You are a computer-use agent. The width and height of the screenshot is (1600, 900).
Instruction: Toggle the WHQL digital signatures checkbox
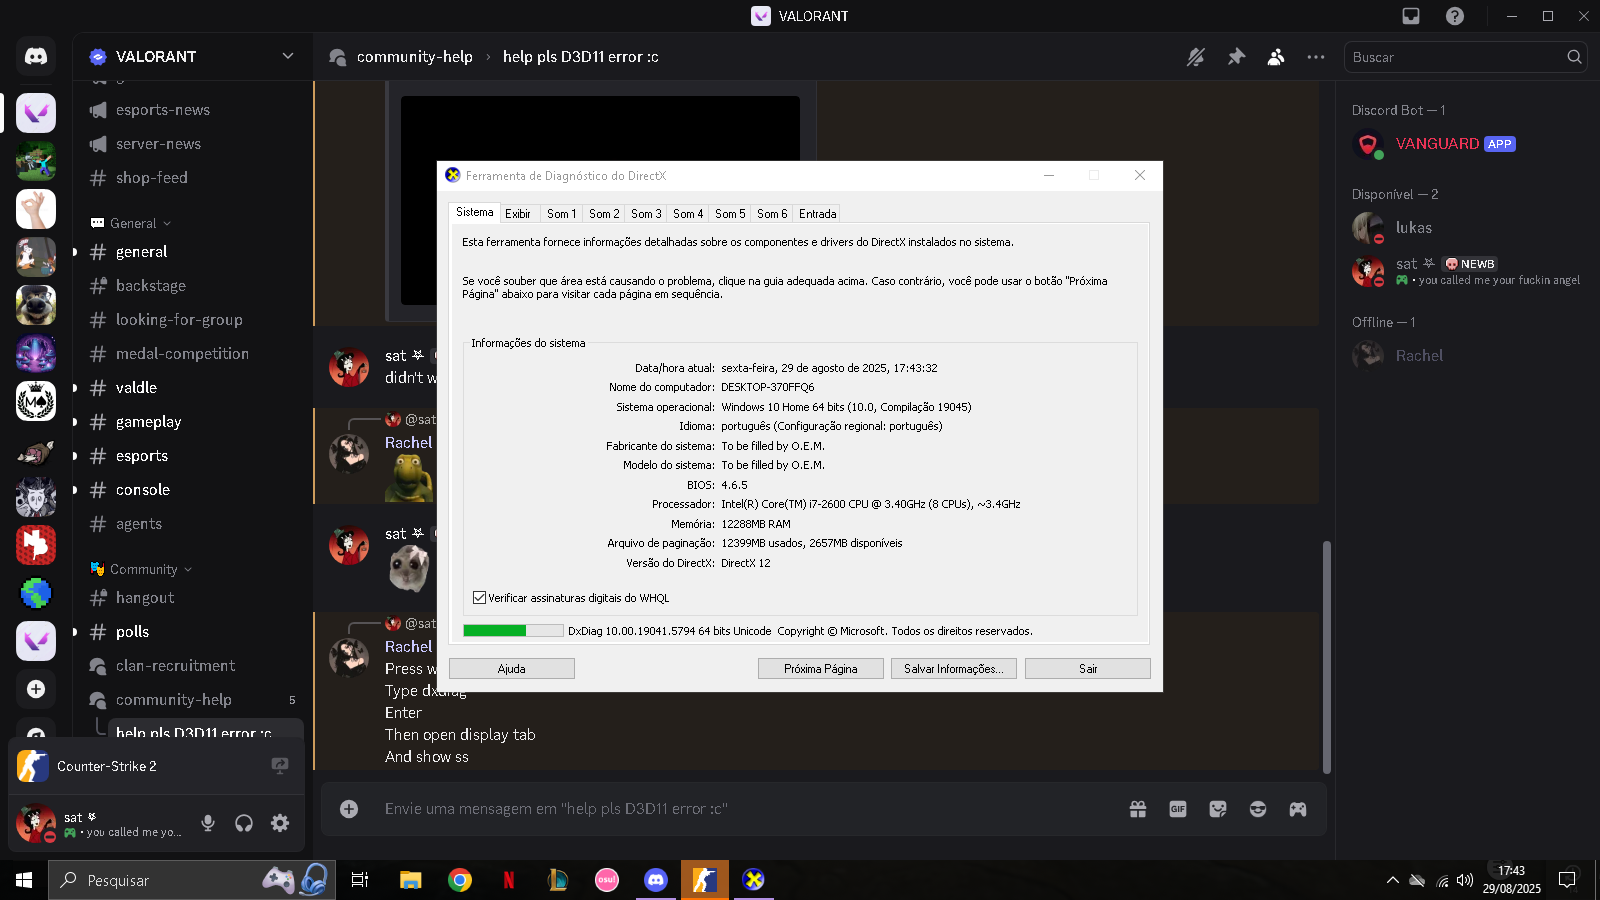coord(480,598)
